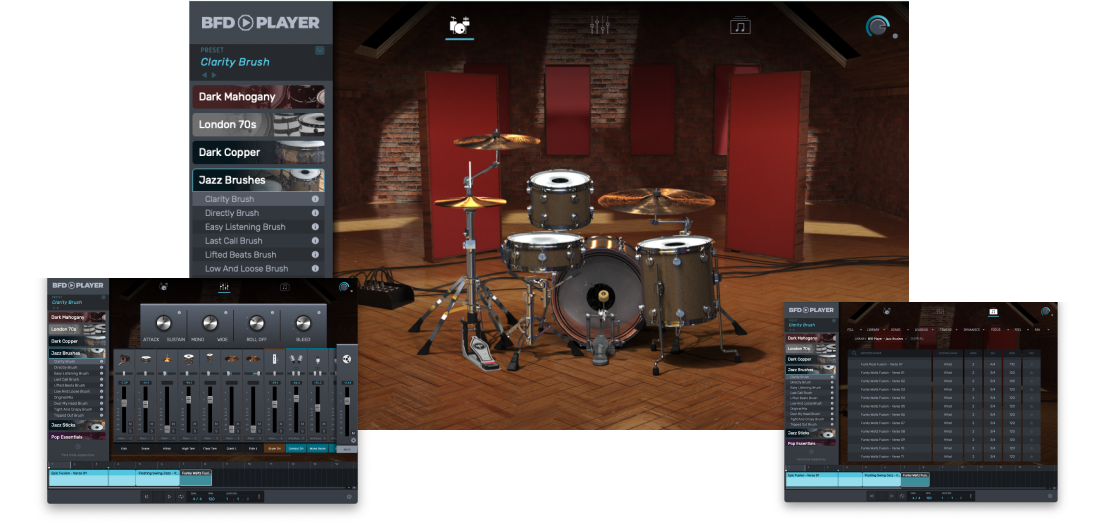The height and width of the screenshot is (527, 1100).
Task: Click the Kick channel icon in mixer window
Action: point(124,359)
